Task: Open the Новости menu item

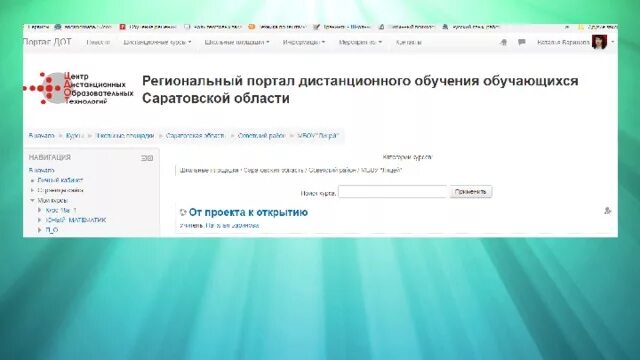Action: pyautogui.click(x=98, y=42)
